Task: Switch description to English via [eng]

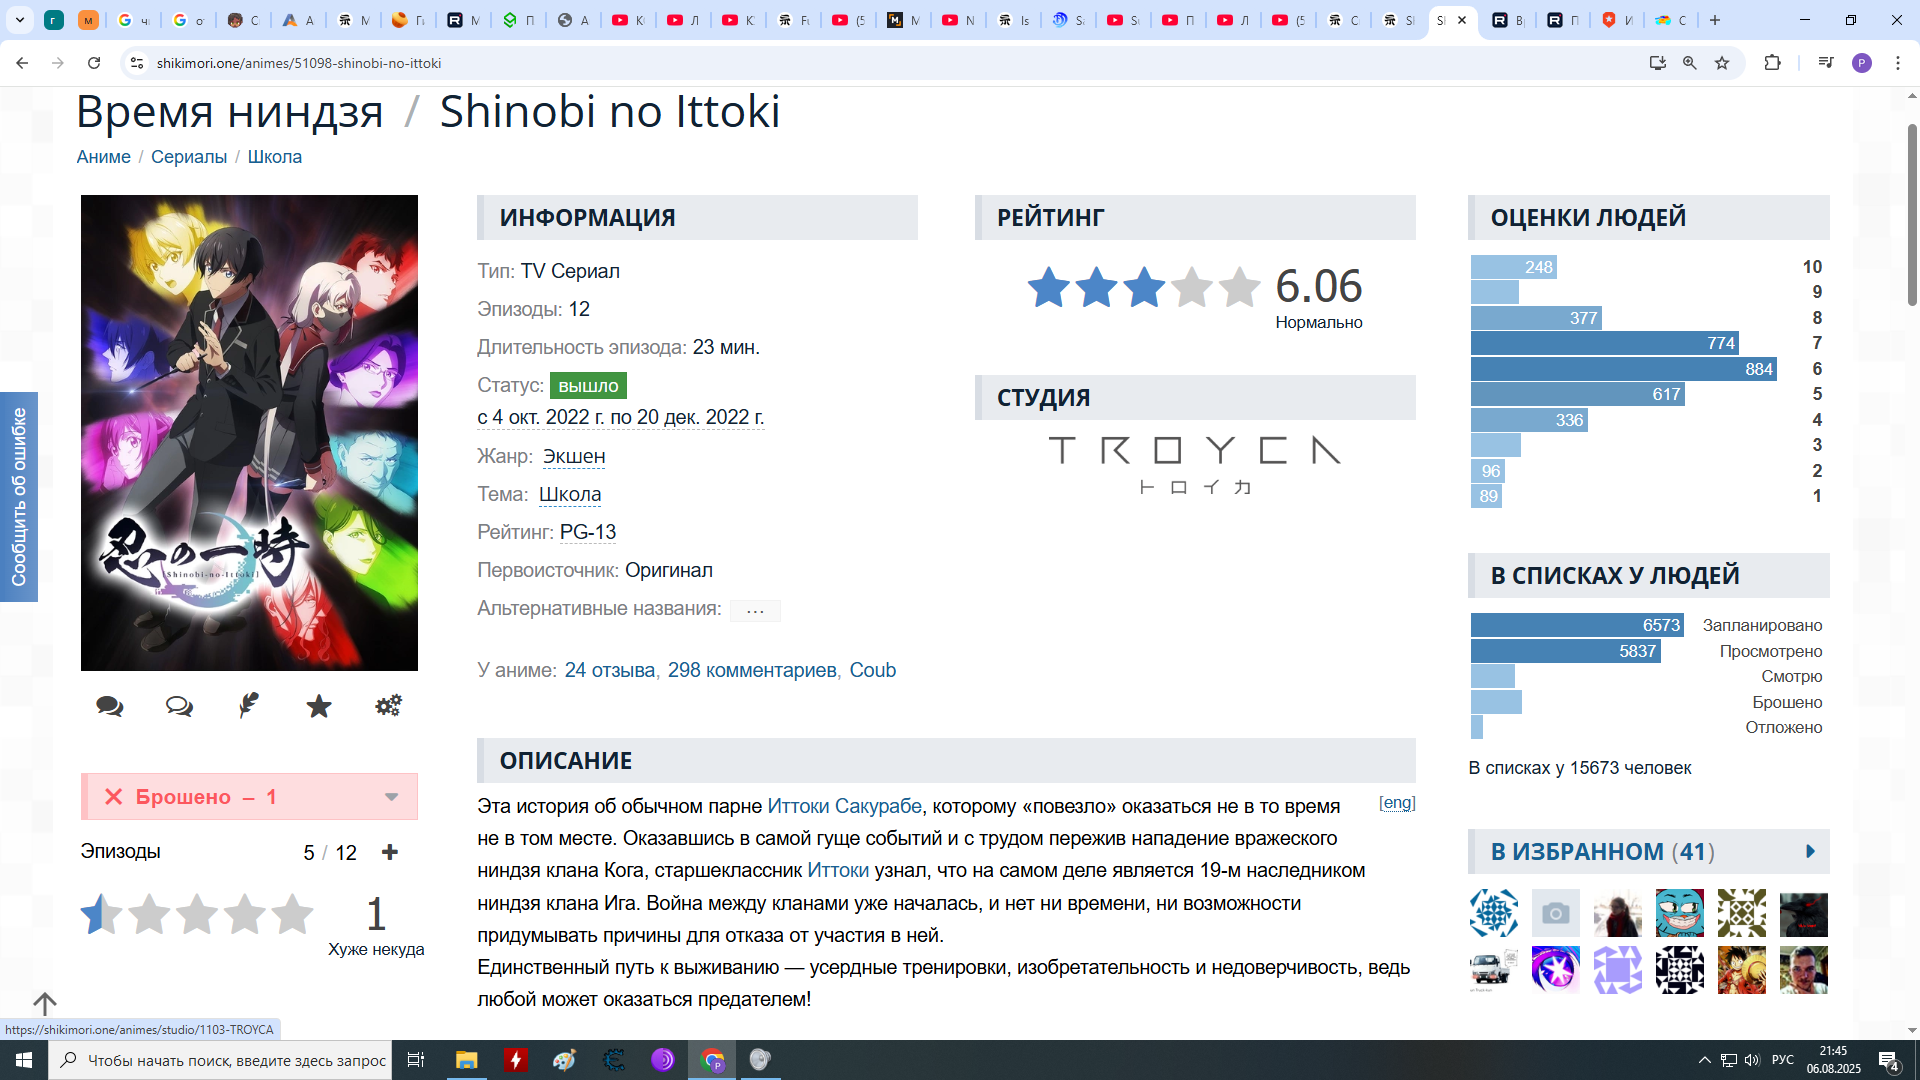Action: (1397, 803)
